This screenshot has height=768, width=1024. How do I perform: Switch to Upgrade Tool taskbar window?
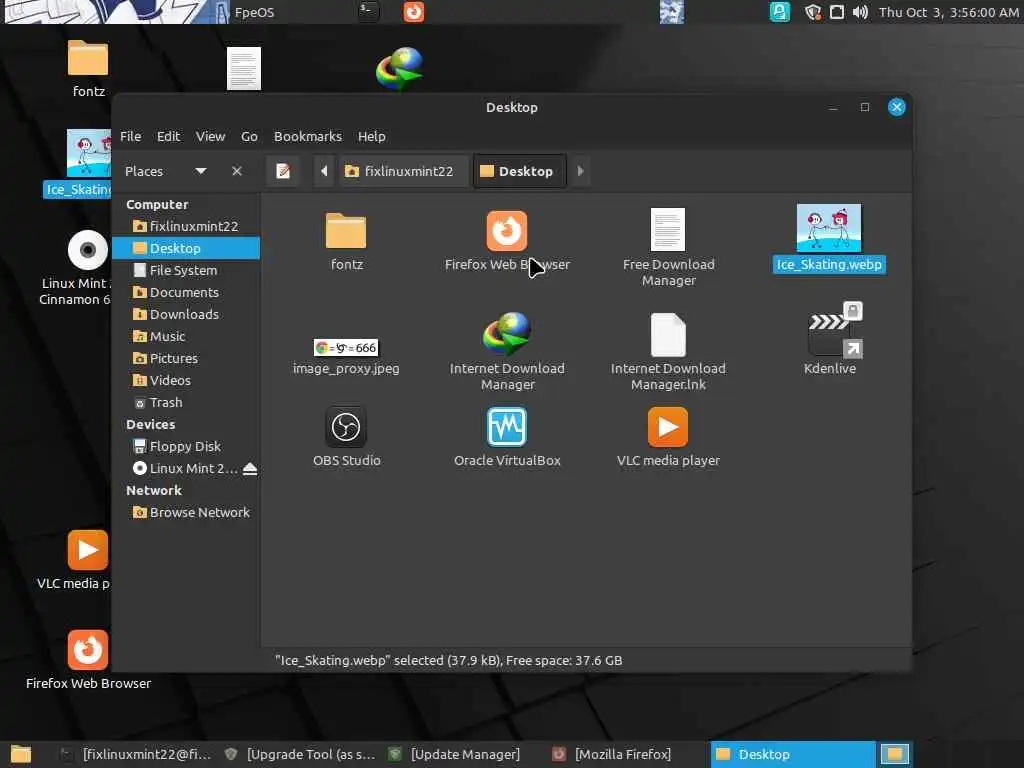[300, 754]
